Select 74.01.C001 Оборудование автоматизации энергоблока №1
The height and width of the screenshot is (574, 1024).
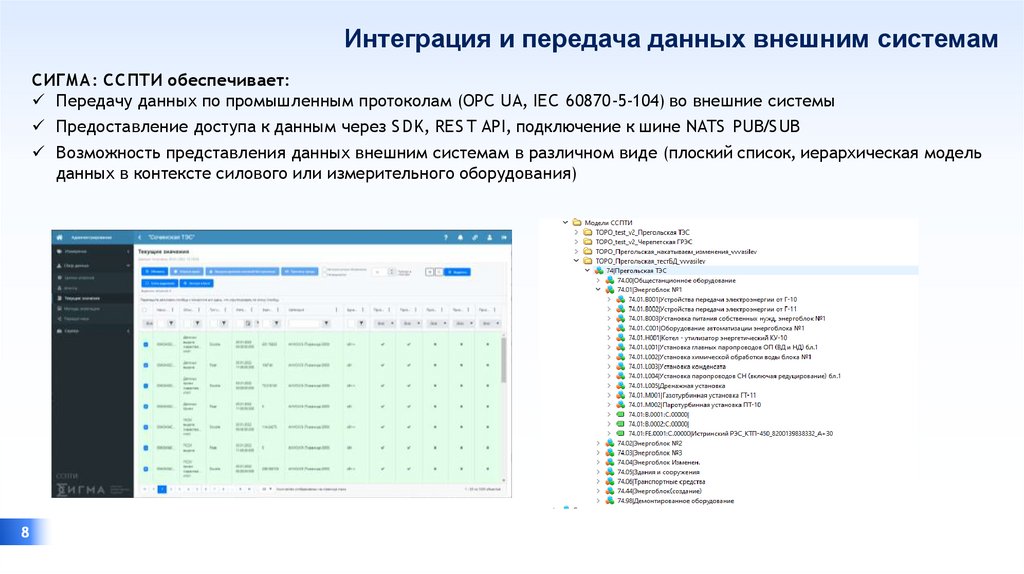point(716,328)
